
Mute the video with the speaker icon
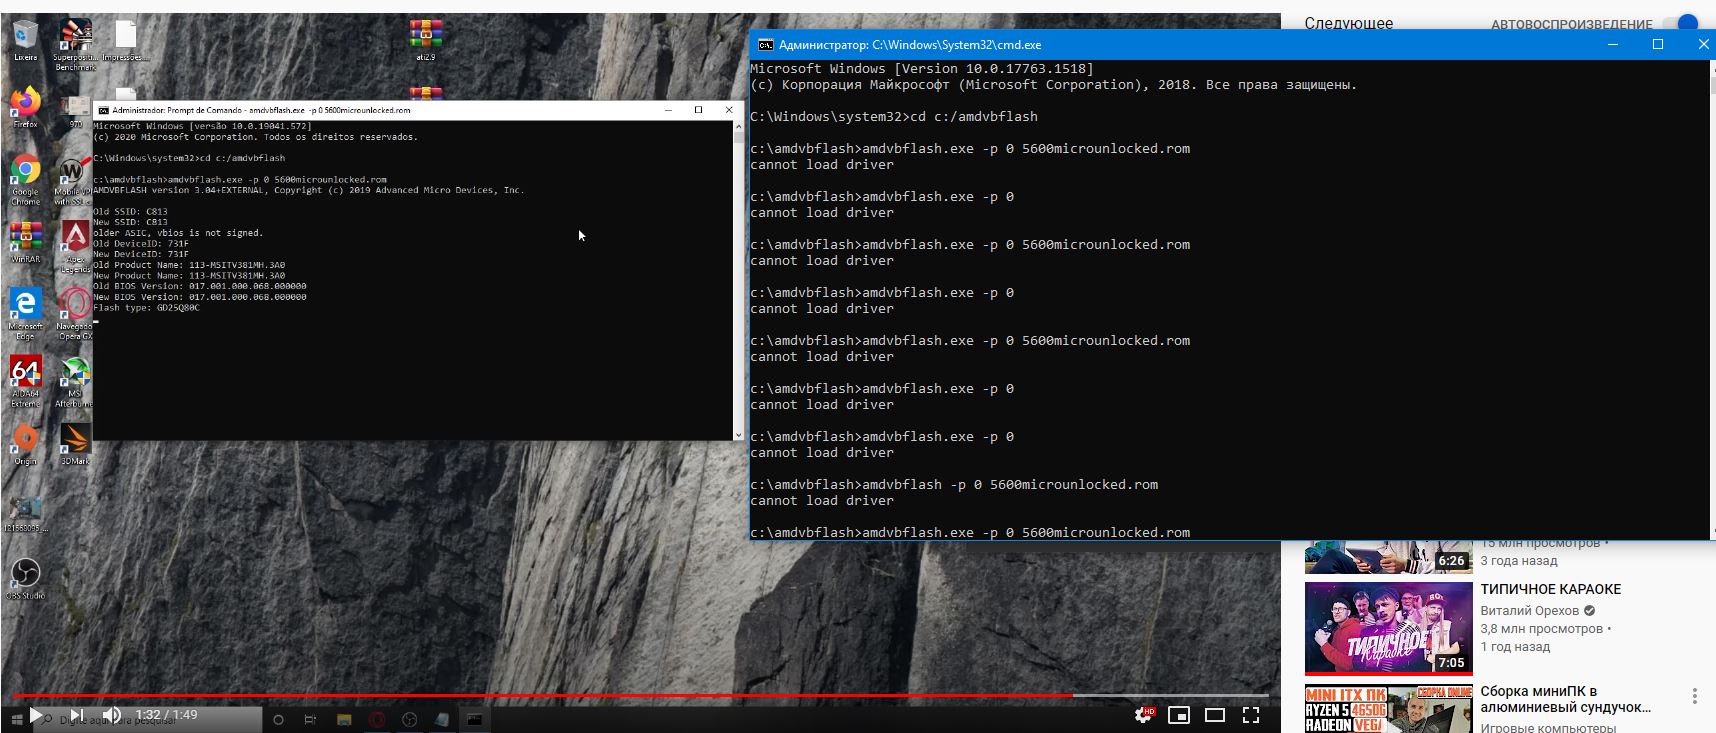point(112,715)
